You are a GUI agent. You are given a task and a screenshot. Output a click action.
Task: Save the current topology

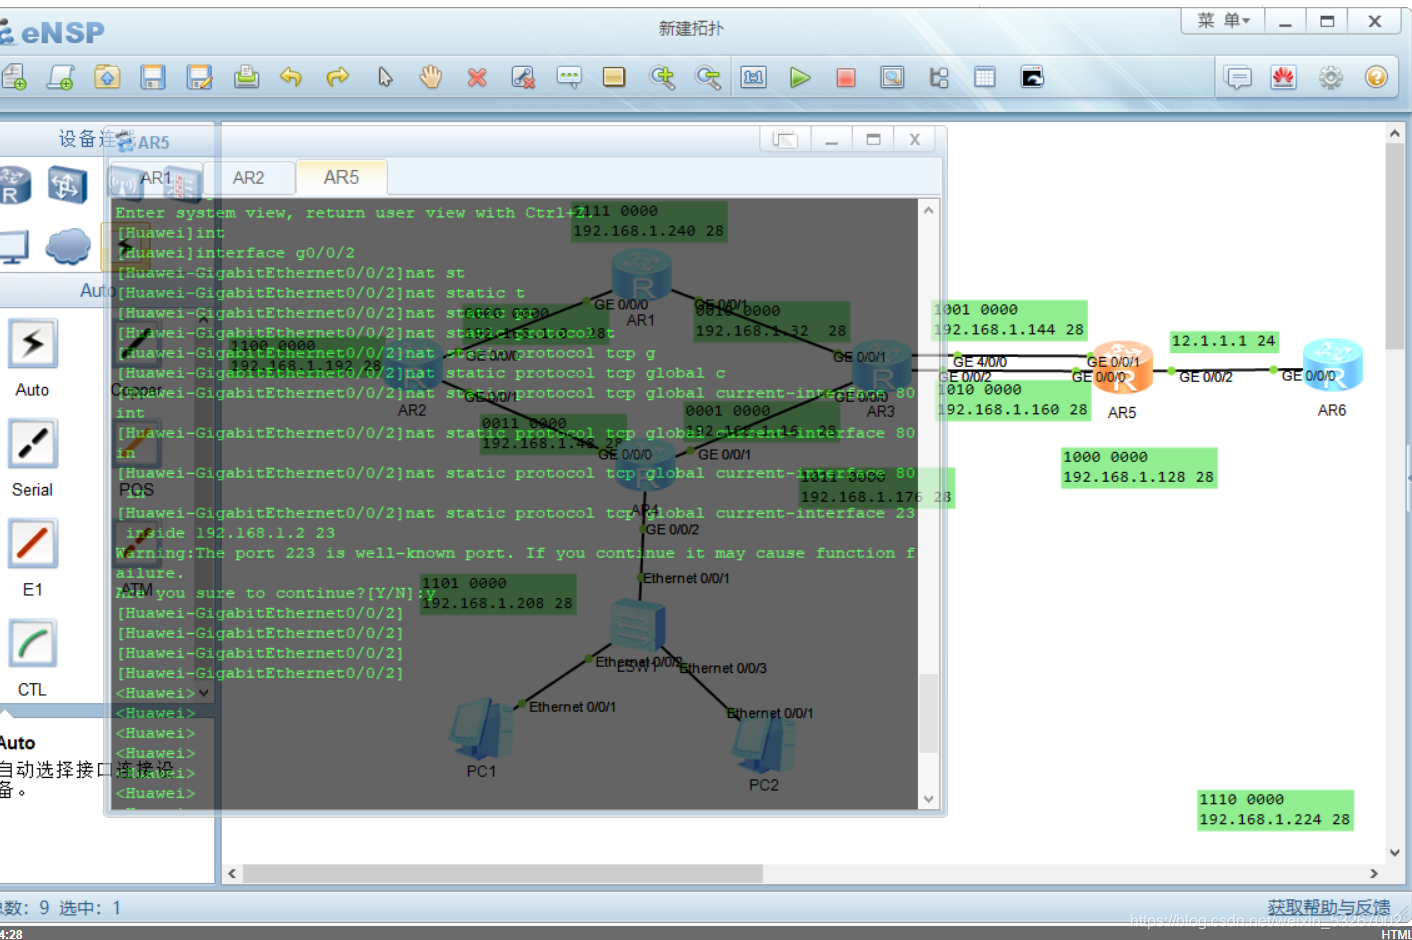(153, 77)
